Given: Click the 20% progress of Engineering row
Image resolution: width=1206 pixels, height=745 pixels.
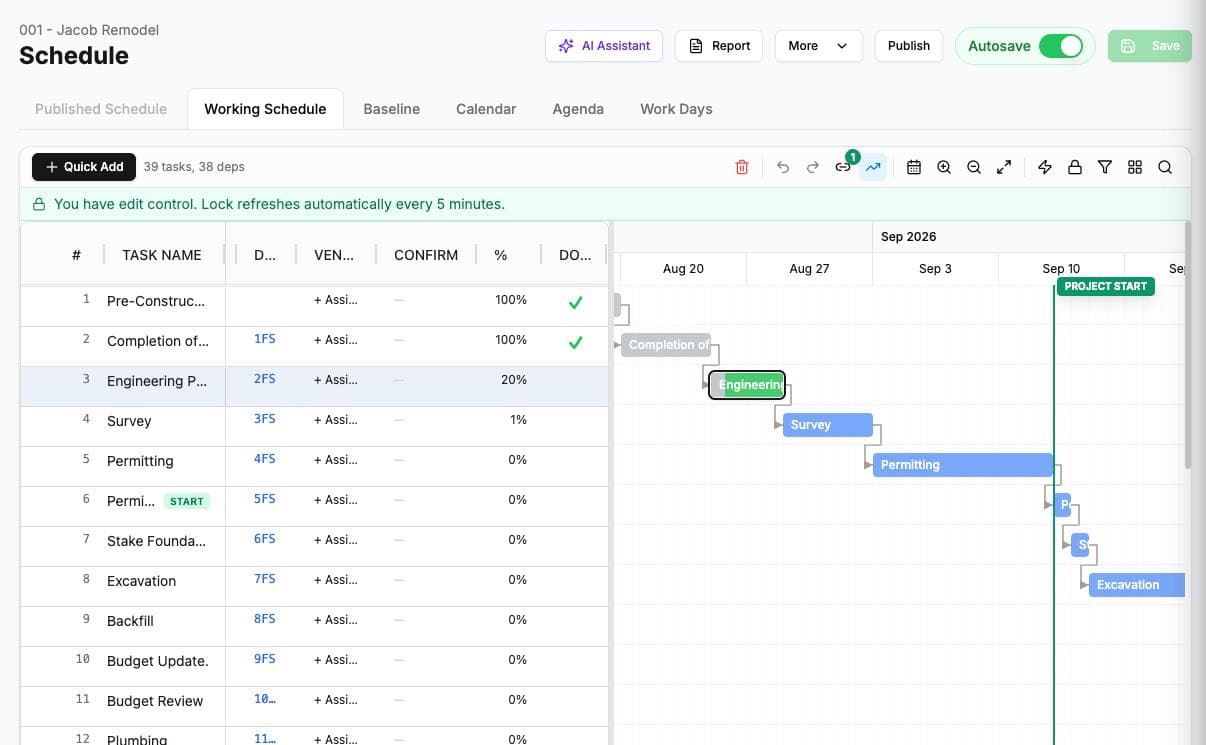Looking at the screenshot, I should 514,380.
